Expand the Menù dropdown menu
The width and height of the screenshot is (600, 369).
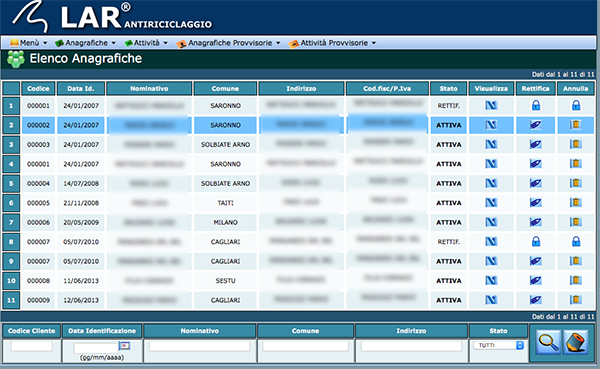point(29,43)
